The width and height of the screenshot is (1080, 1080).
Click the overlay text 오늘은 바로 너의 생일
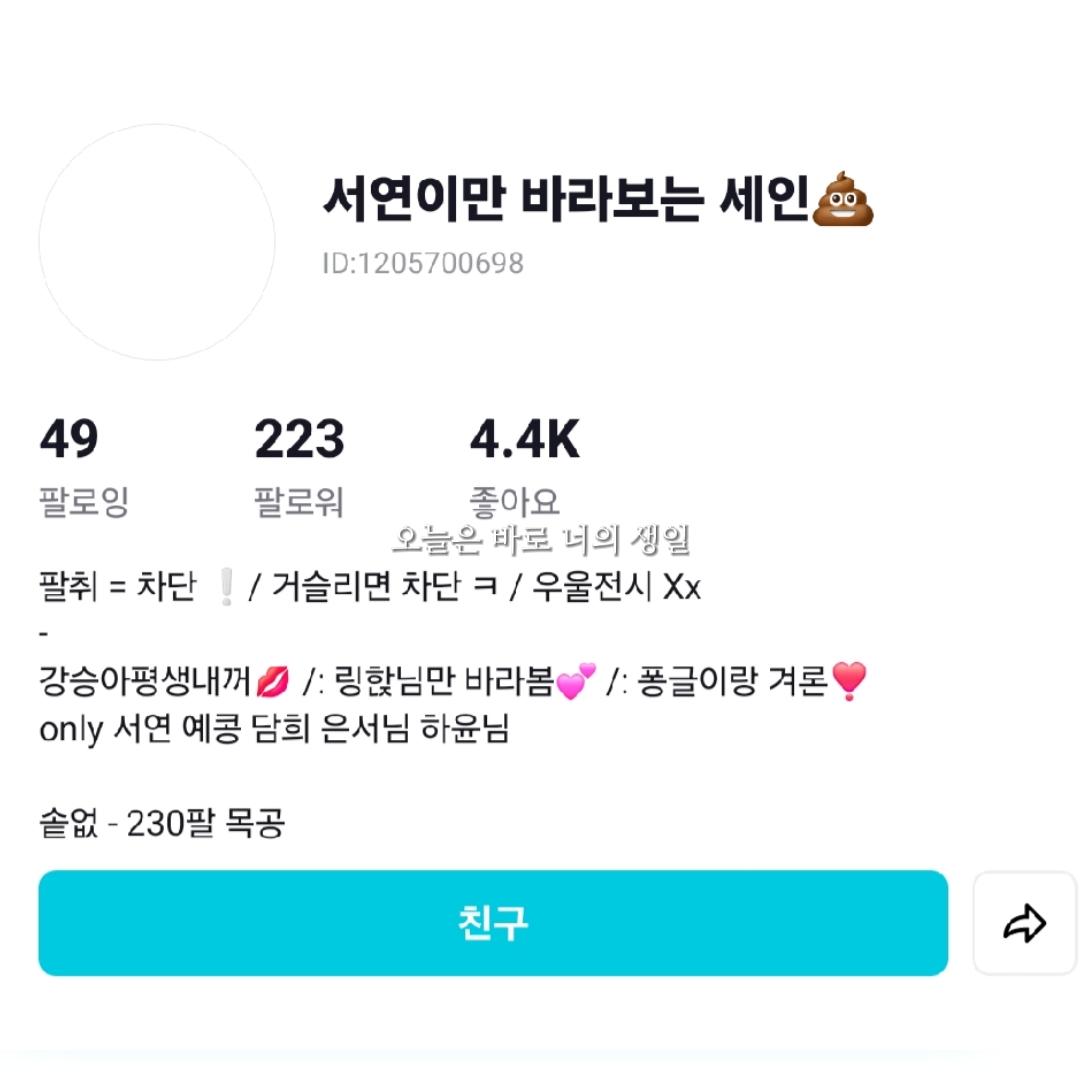click(x=541, y=540)
